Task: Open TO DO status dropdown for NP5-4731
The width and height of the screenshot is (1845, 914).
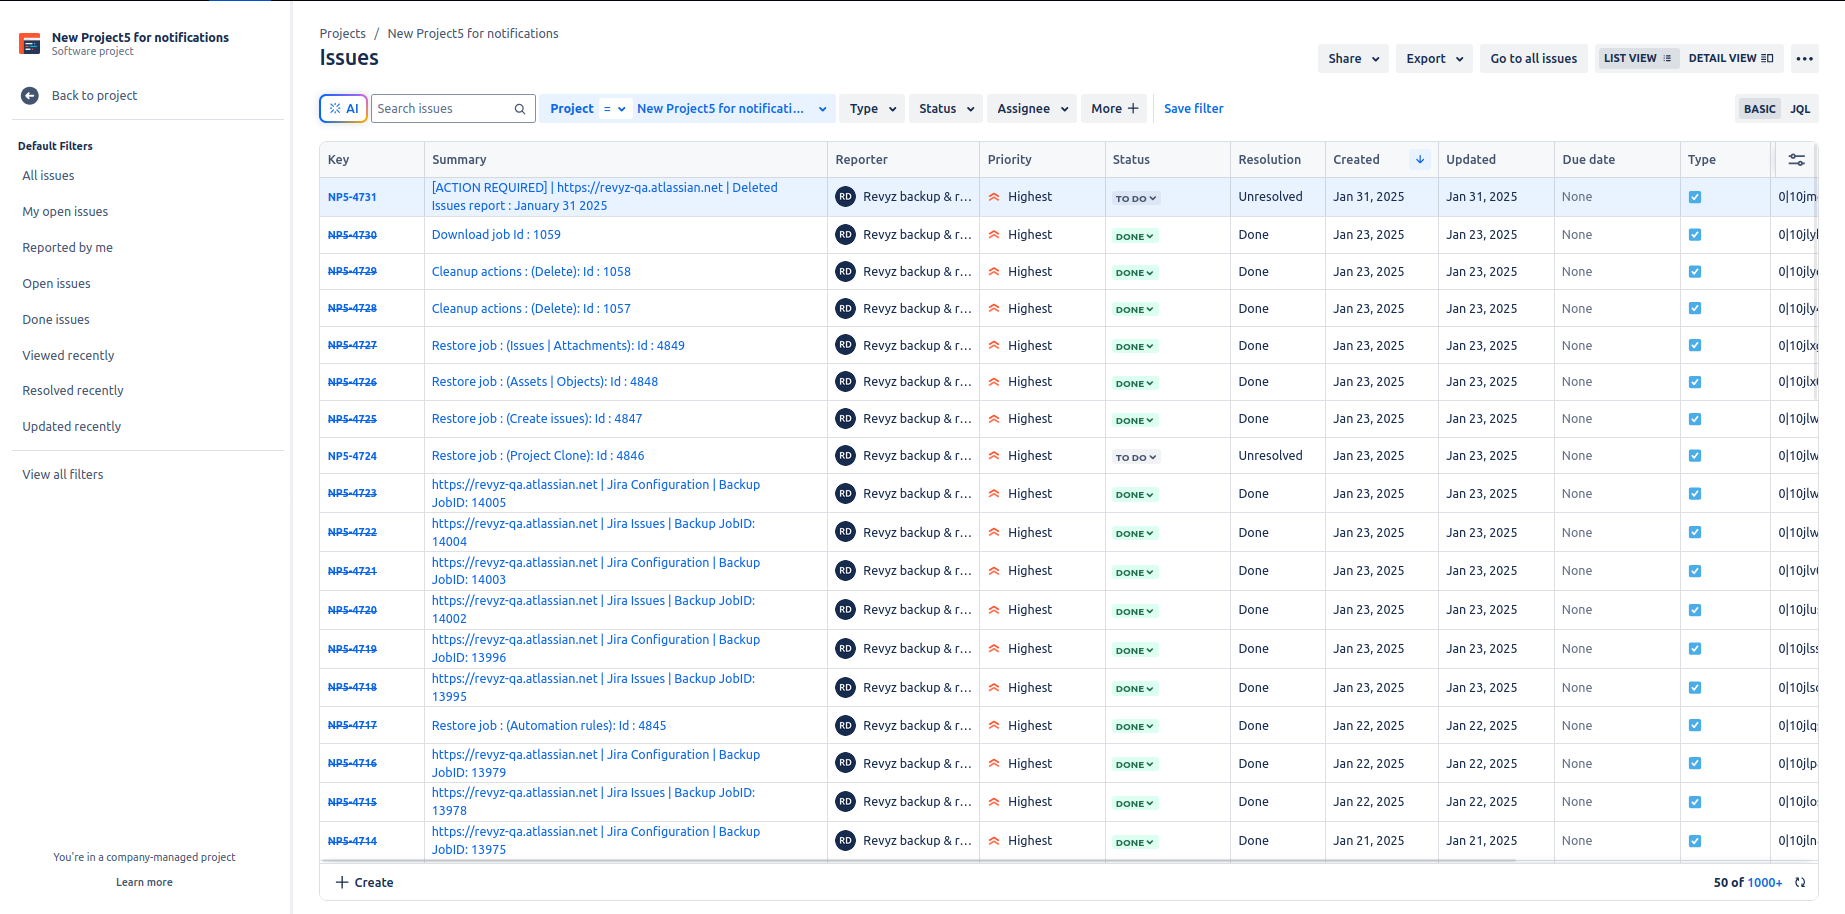Action: click(1136, 198)
